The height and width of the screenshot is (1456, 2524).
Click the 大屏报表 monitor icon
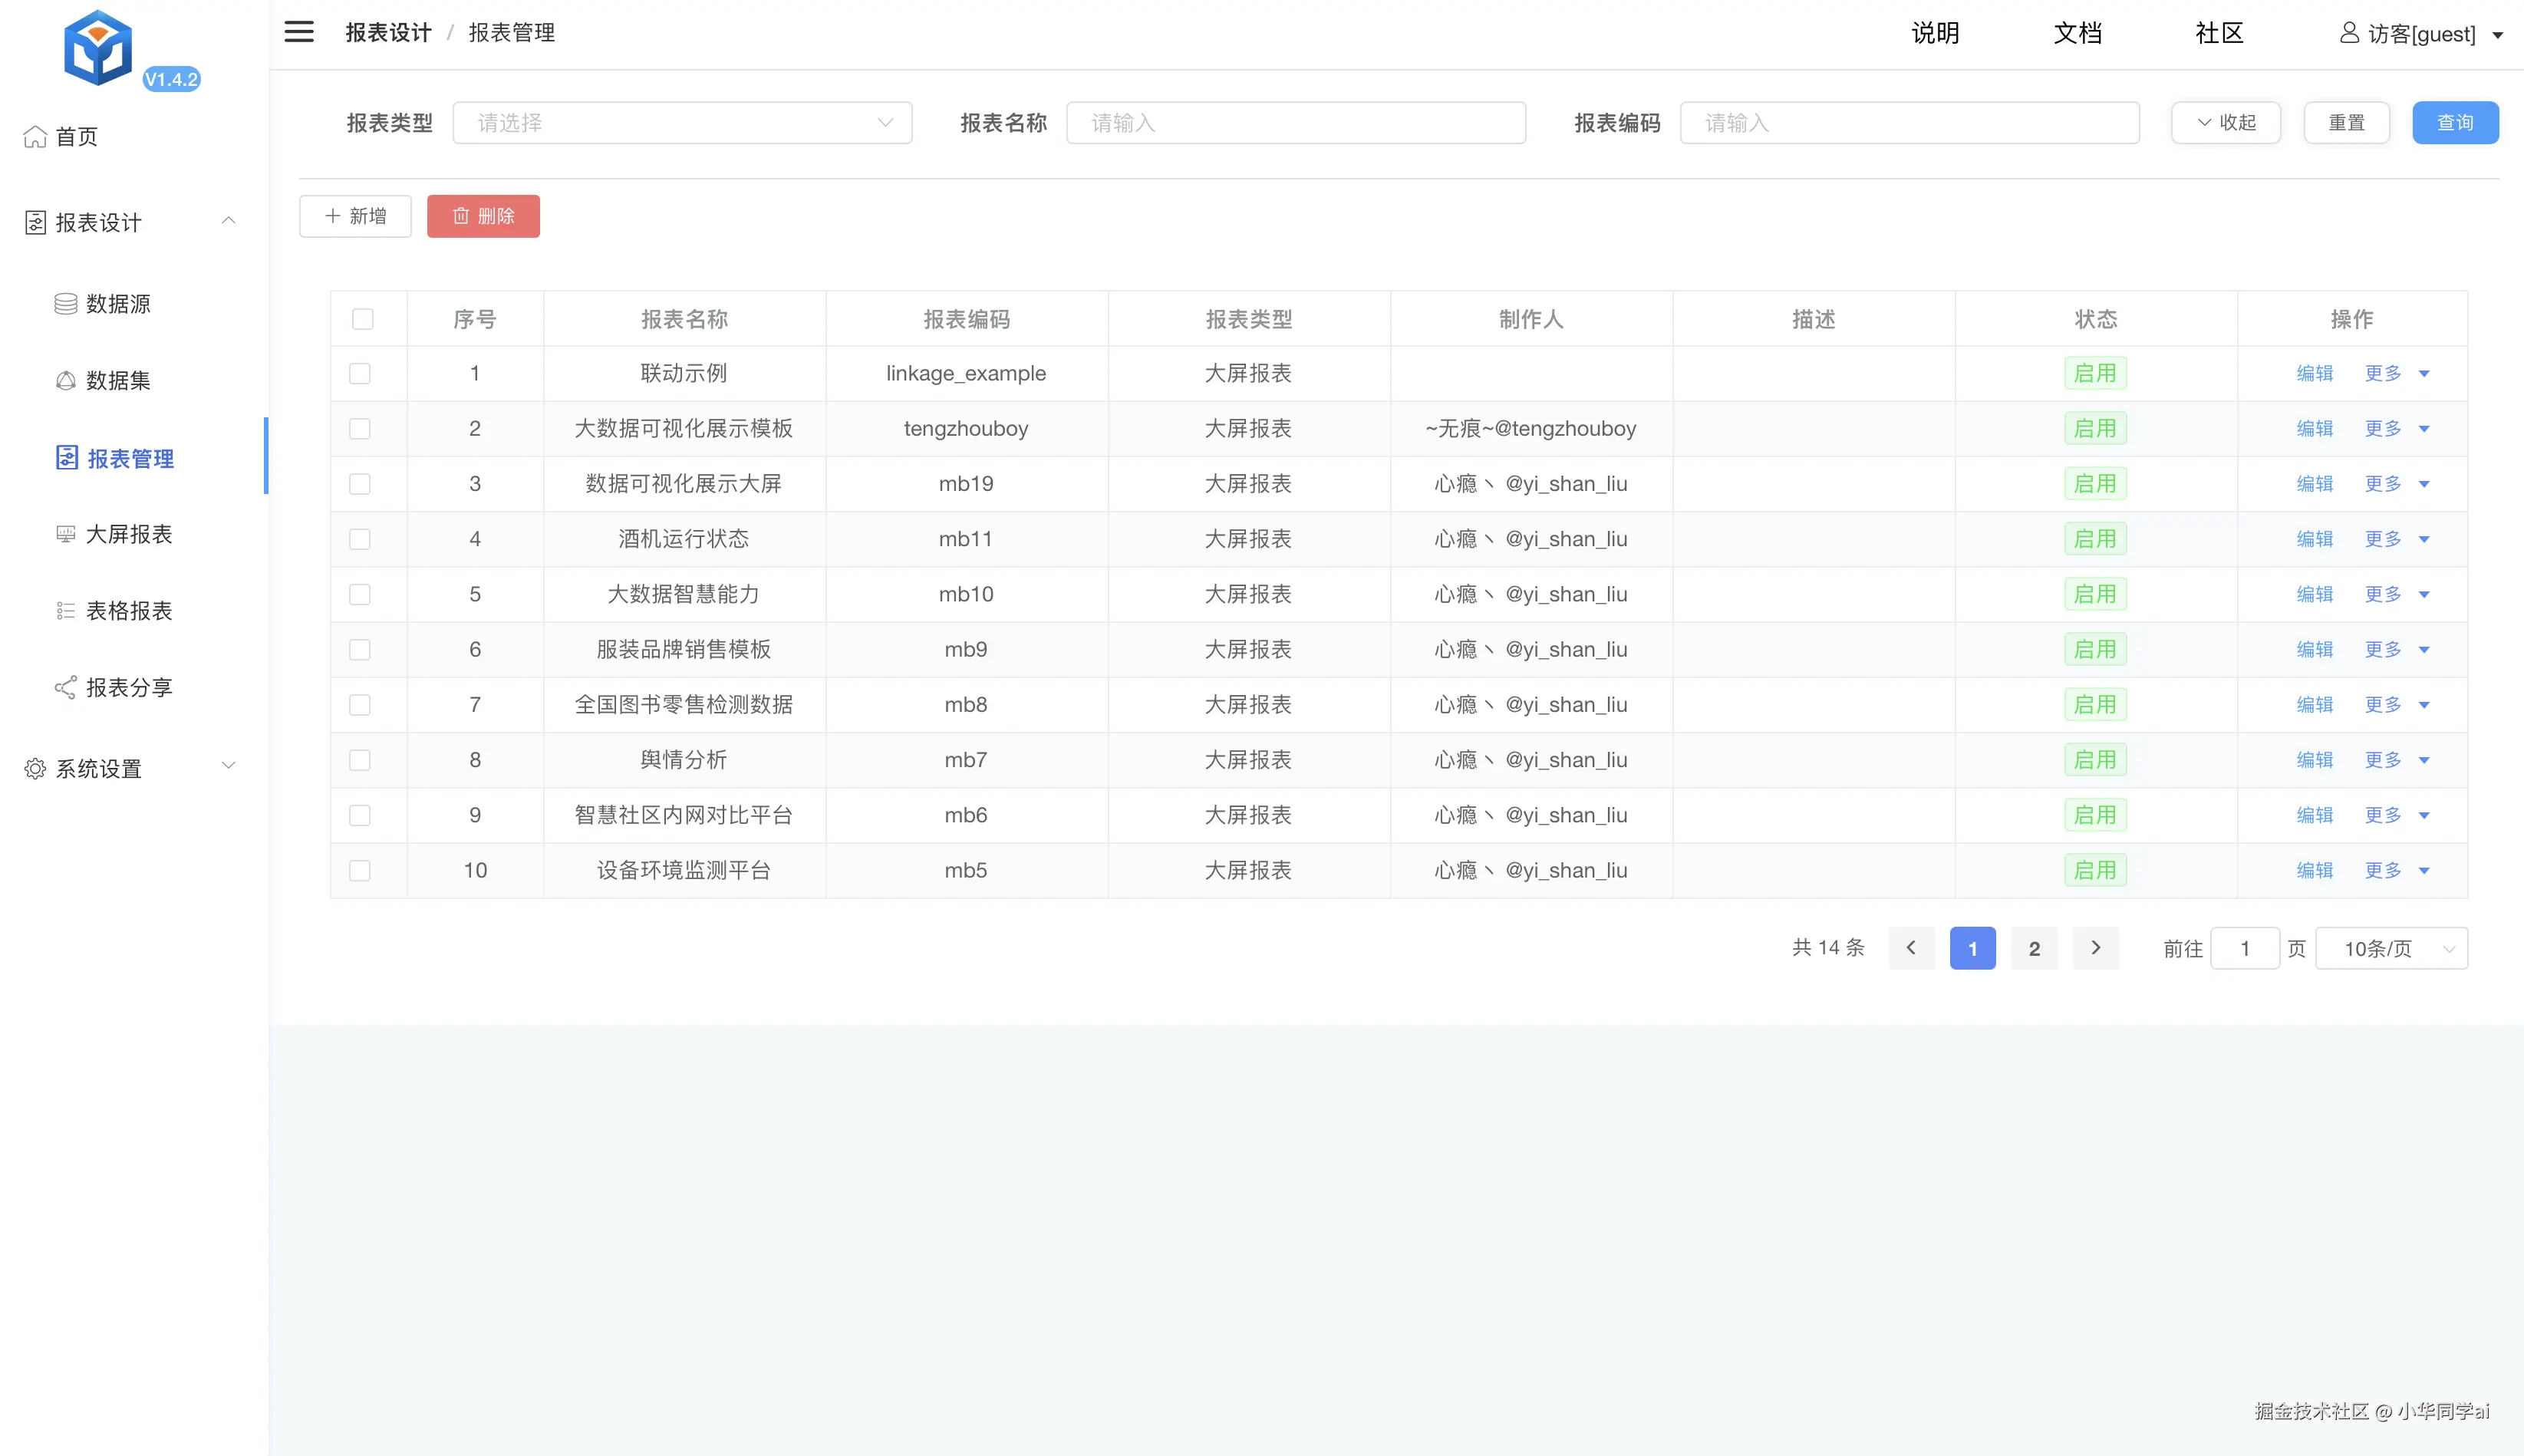point(66,534)
